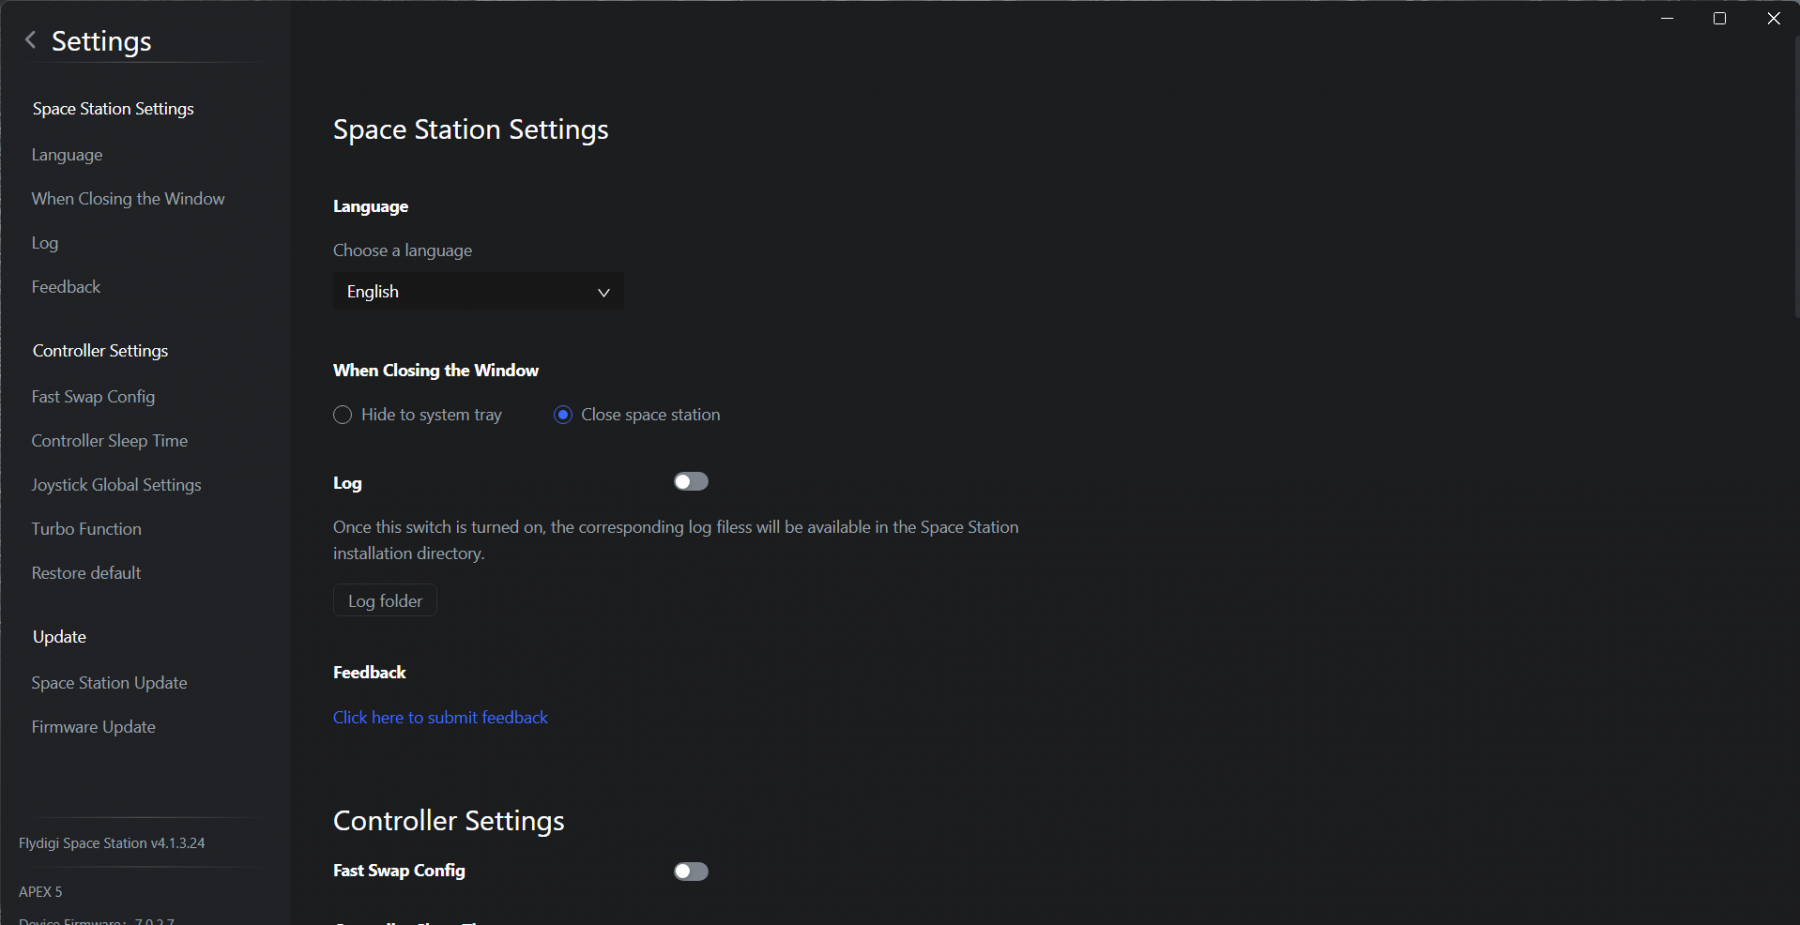Select Close space station radio button

[x=563, y=415]
